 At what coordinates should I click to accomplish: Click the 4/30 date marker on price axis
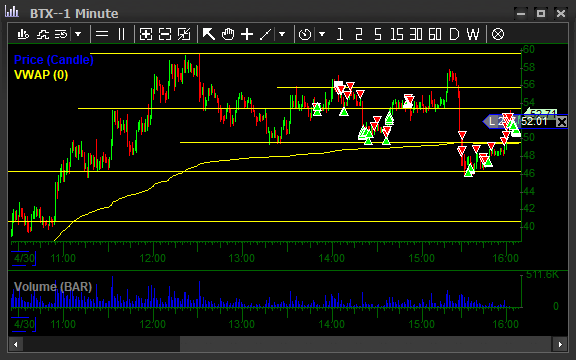pyautogui.click(x=24, y=258)
